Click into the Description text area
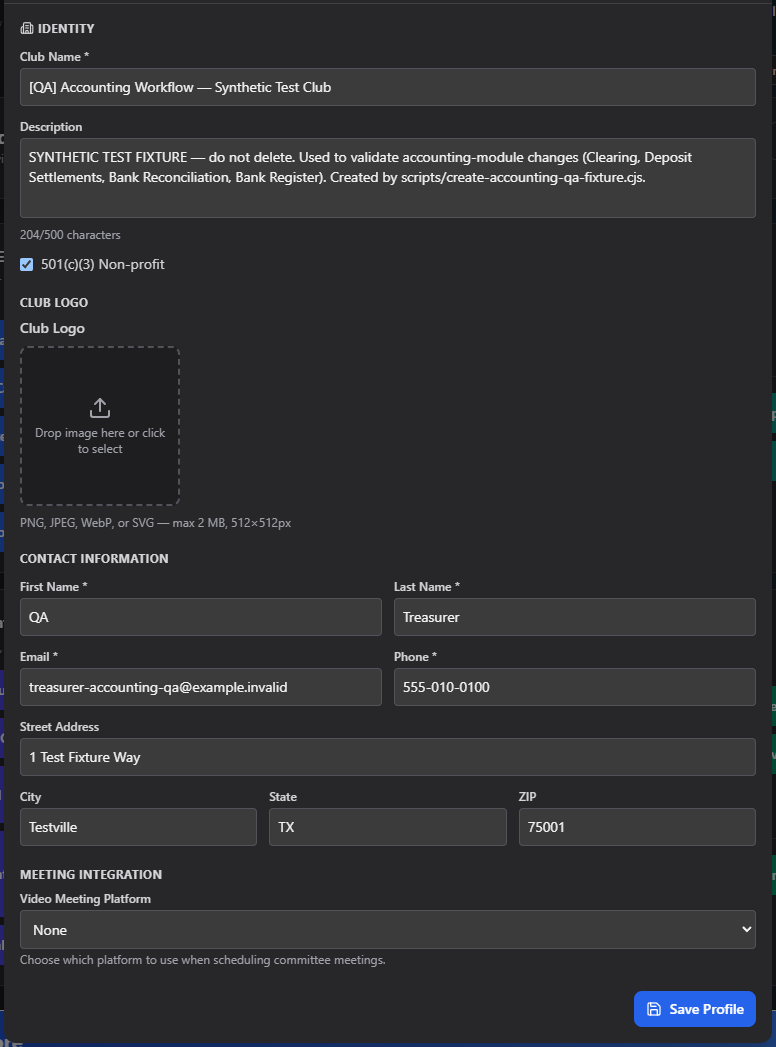Screen dimensions: 776x1047 [387, 178]
